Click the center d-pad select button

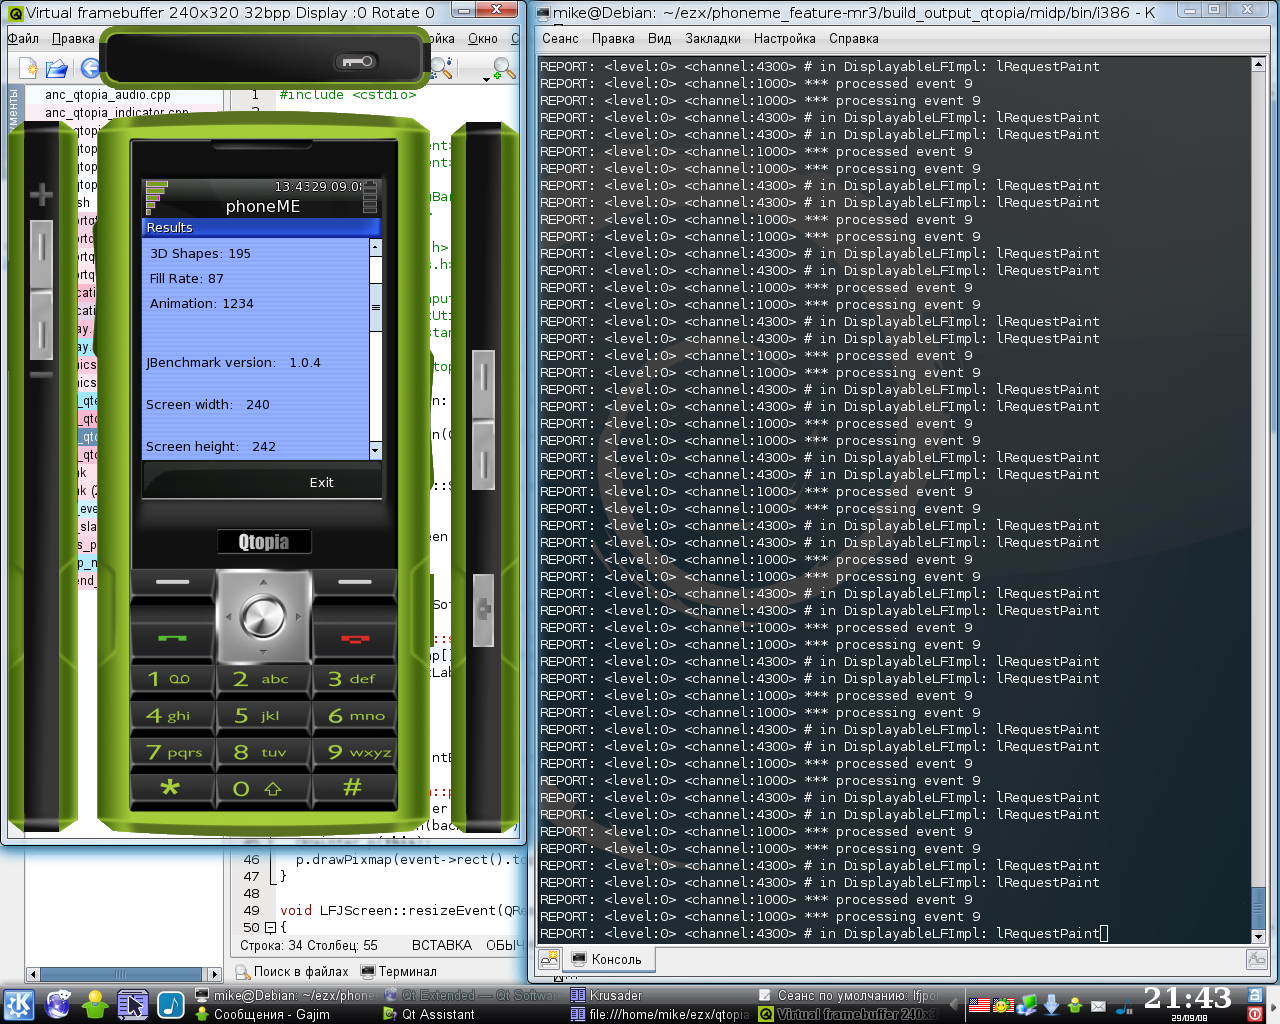click(x=264, y=616)
